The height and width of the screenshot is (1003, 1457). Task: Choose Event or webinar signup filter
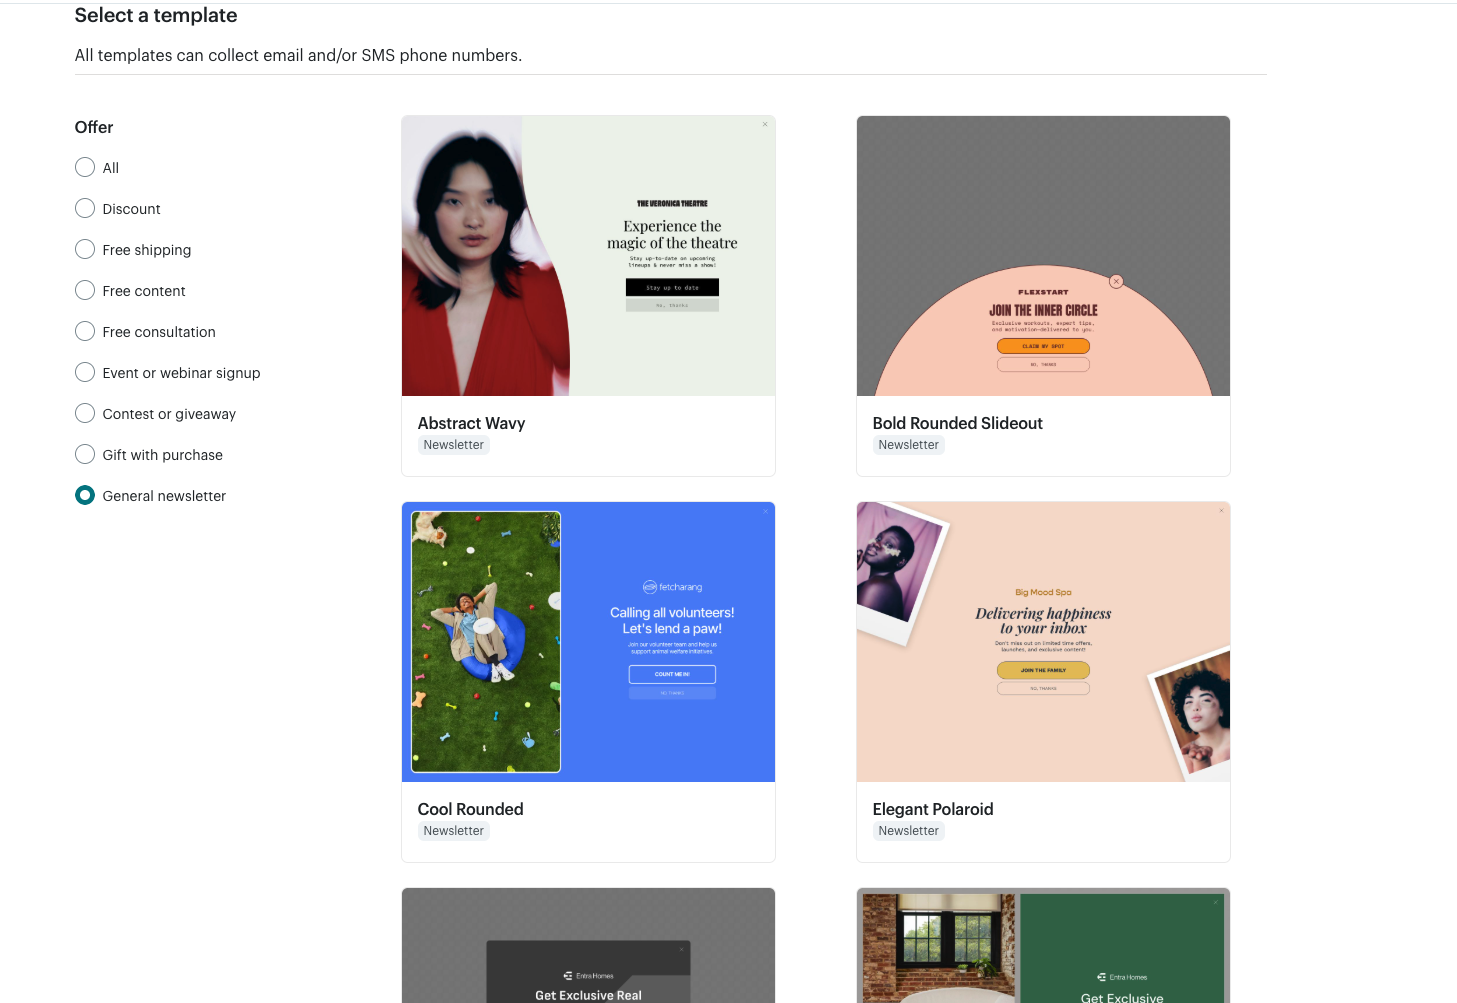85,372
